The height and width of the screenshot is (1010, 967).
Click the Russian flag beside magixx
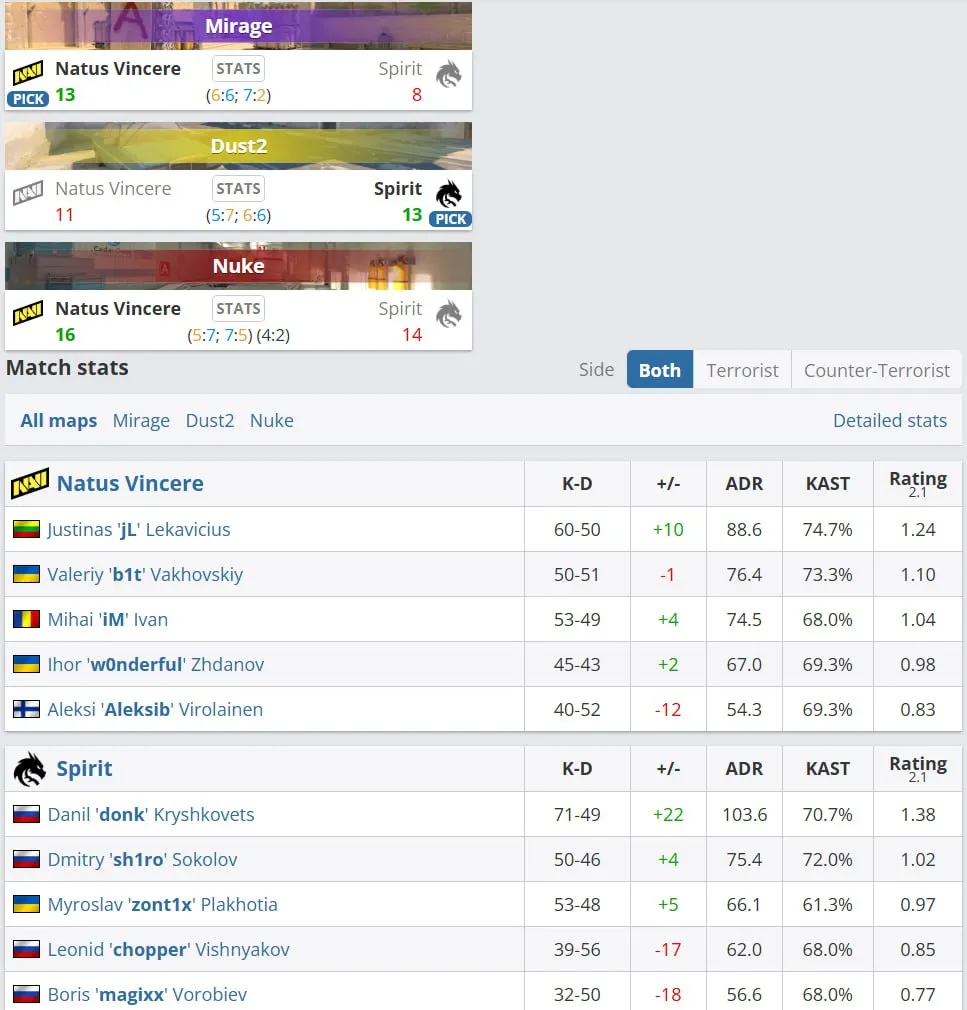click(26, 995)
